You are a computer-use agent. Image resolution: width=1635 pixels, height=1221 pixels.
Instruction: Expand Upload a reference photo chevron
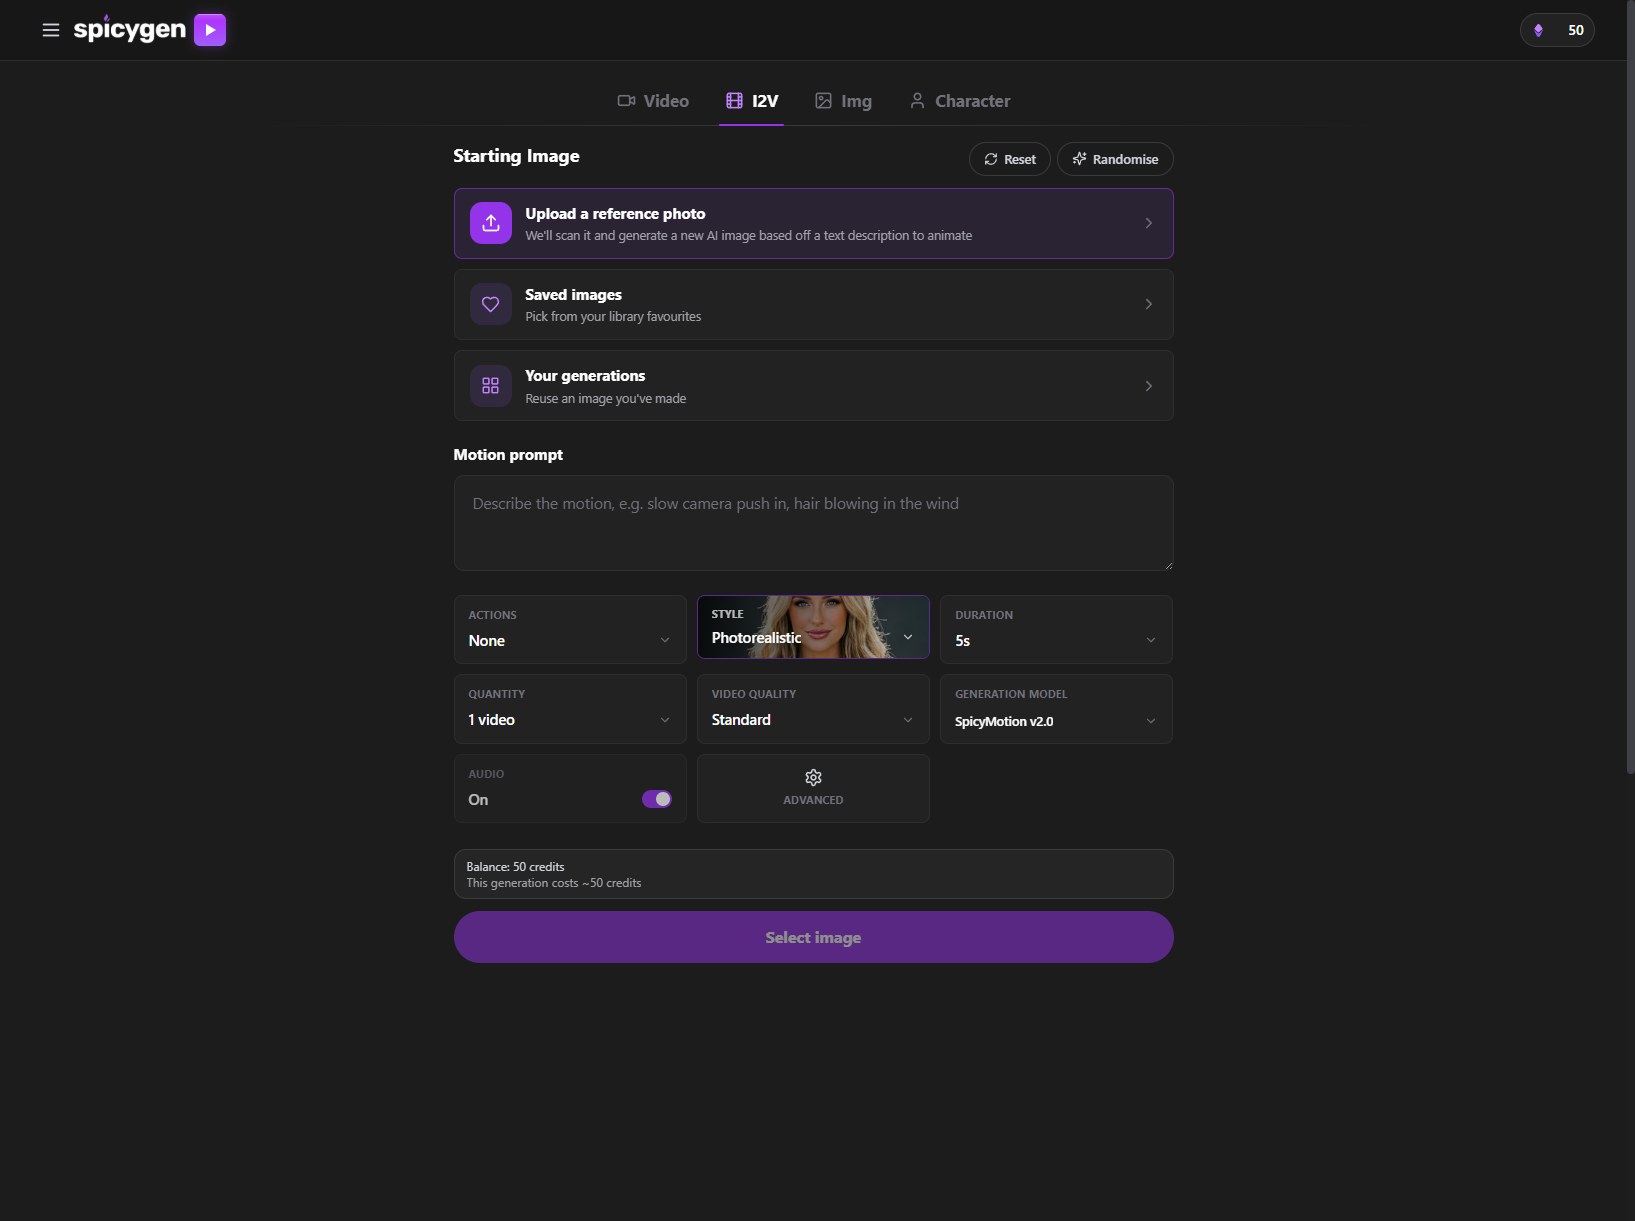(x=1148, y=223)
